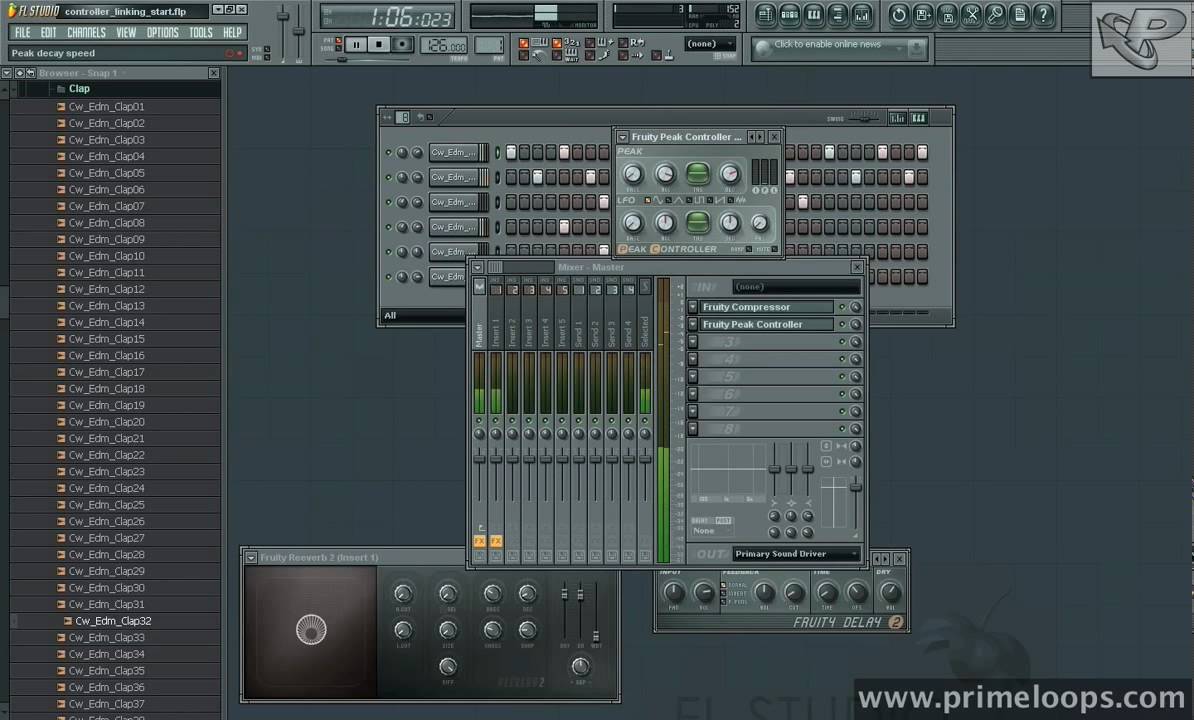Viewport: 1194px width, 720px height.
Task: Open the playlist window icon
Action: pos(765,14)
